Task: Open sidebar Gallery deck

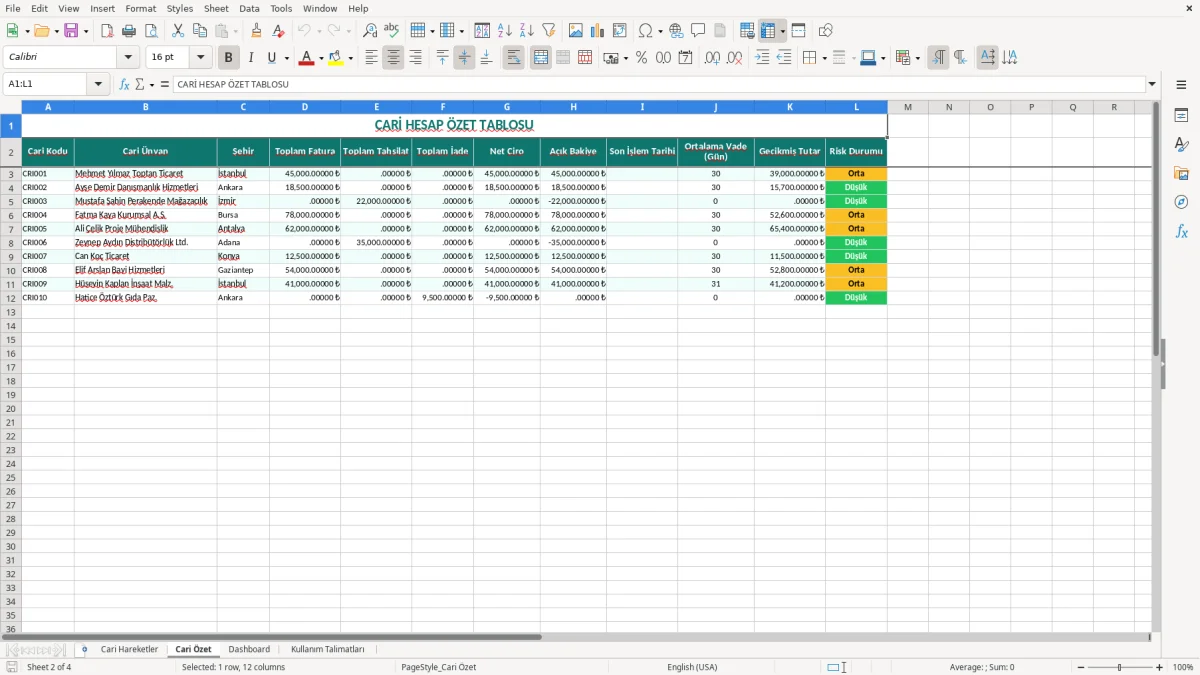Action: point(1181,173)
